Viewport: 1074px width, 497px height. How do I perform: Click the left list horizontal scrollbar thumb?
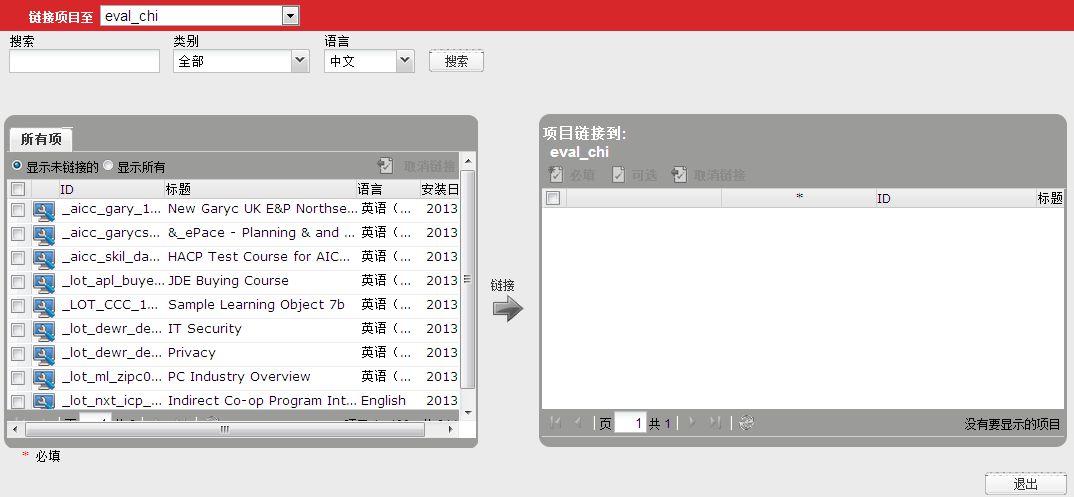pyautogui.click(x=225, y=429)
